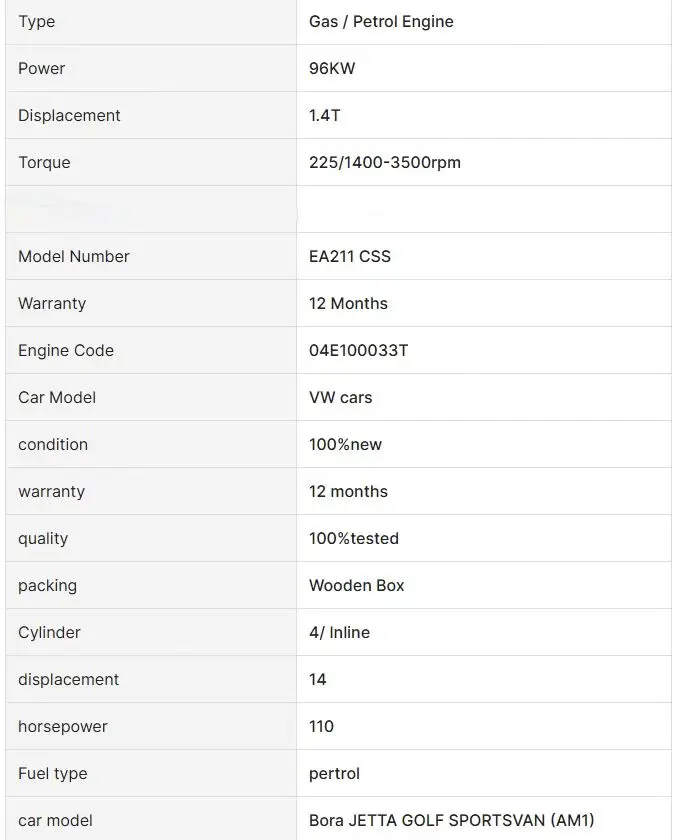Screen dimensions: 700x840
Task: Click the '12 Months' Warranty value
Action: (348, 303)
